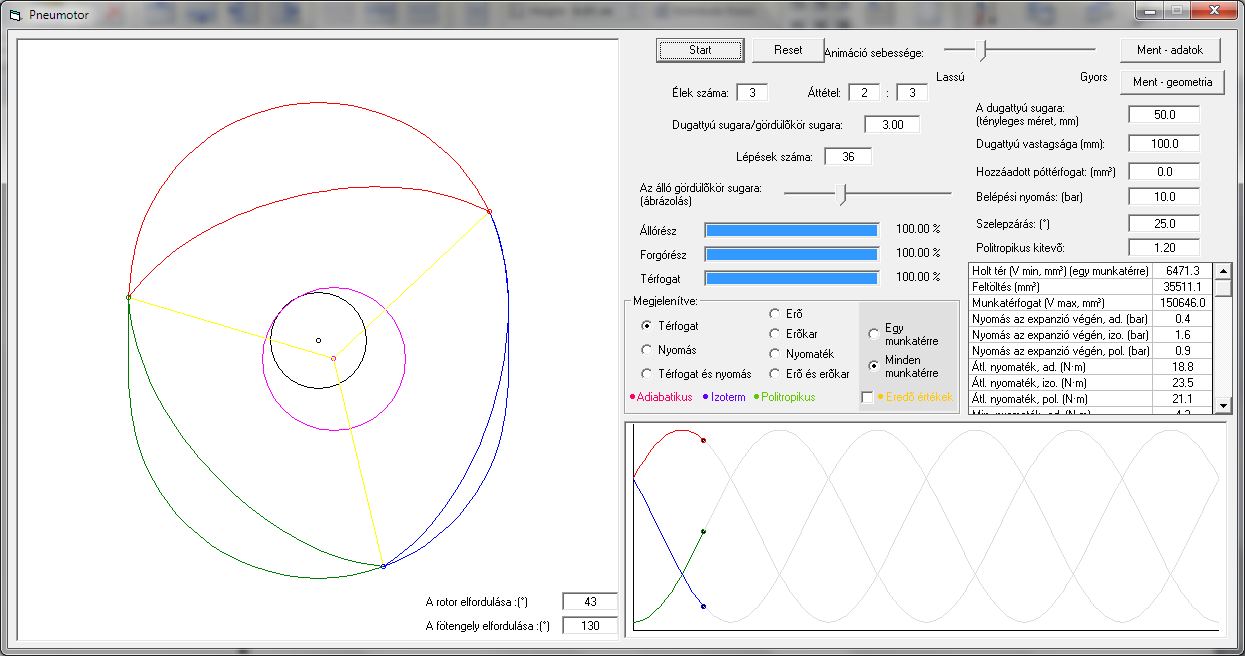Viewport: 1245px width, 656px height.
Task: Select the Minden munkatérre radio button
Action: pos(874,366)
